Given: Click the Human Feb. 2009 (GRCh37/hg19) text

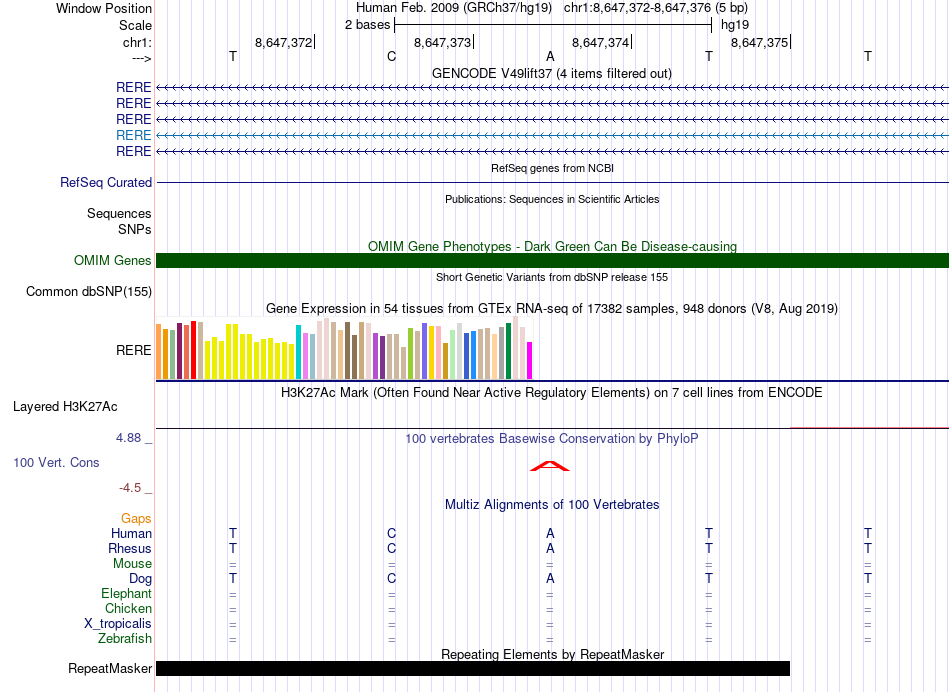Looking at the screenshot, I should tap(454, 7).
